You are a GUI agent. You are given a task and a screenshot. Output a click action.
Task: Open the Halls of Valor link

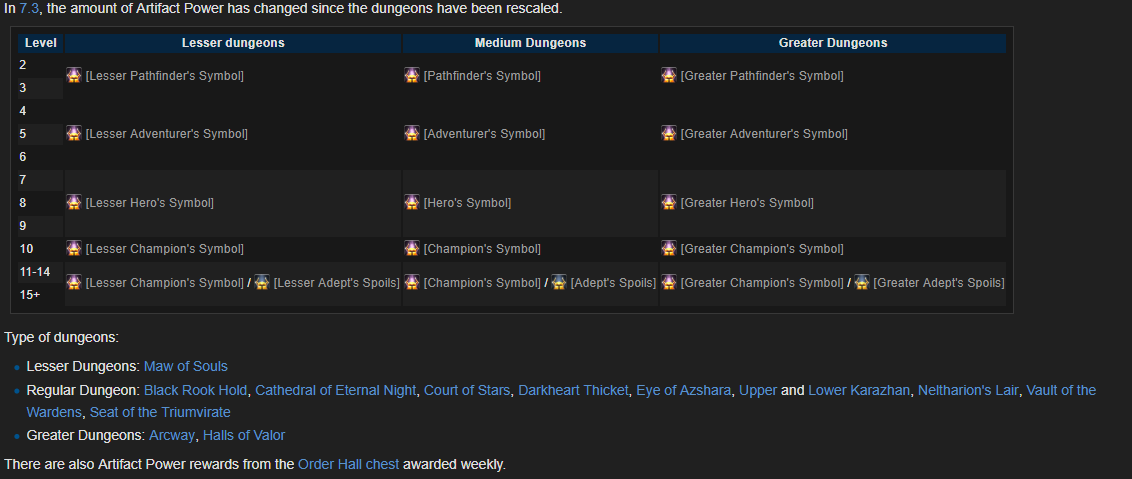[243, 435]
